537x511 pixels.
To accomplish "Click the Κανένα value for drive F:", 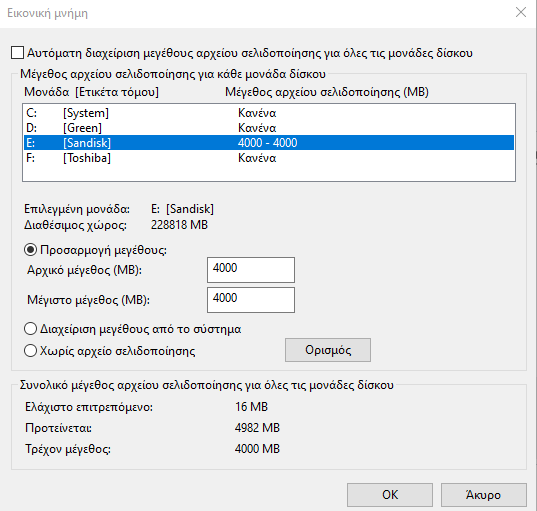I will (x=257, y=158).
